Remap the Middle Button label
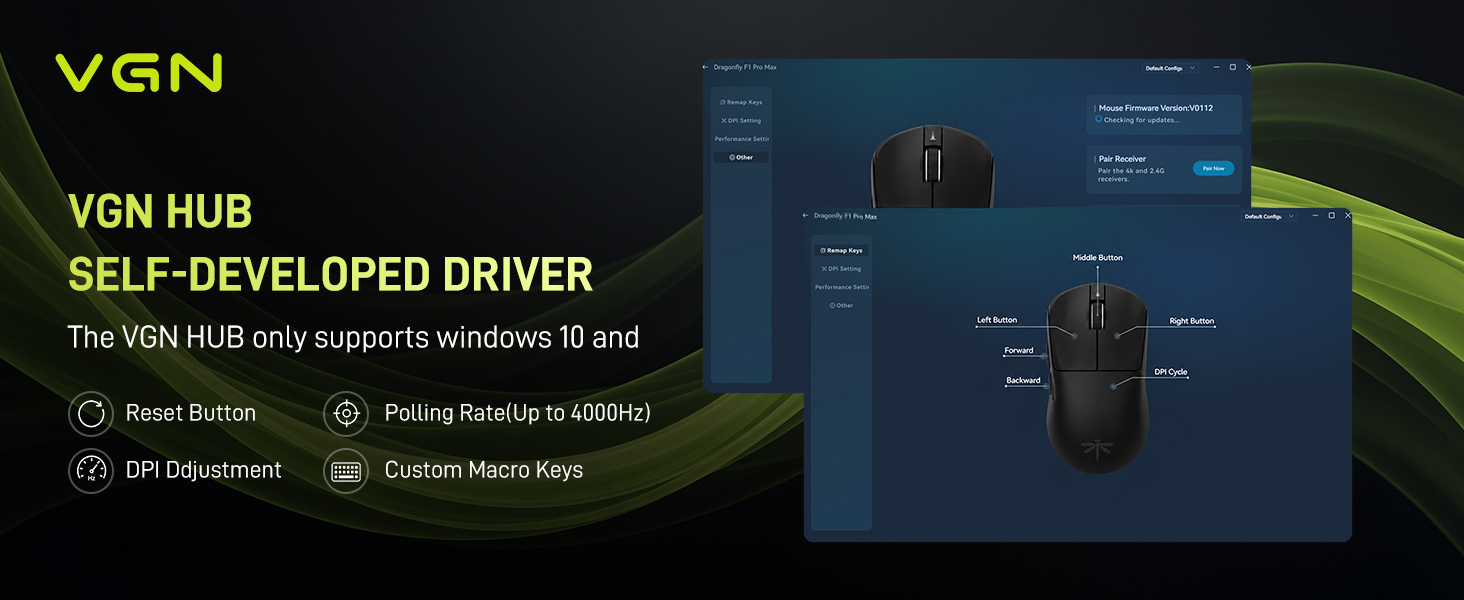Screen dimensions: 1464x600 point(1097,258)
